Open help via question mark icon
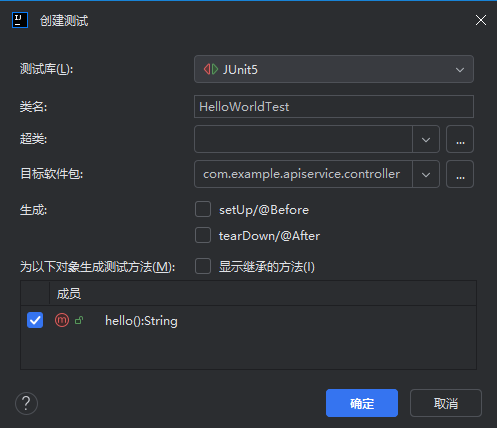Screen dimensions: 497x428 [x=26, y=403]
